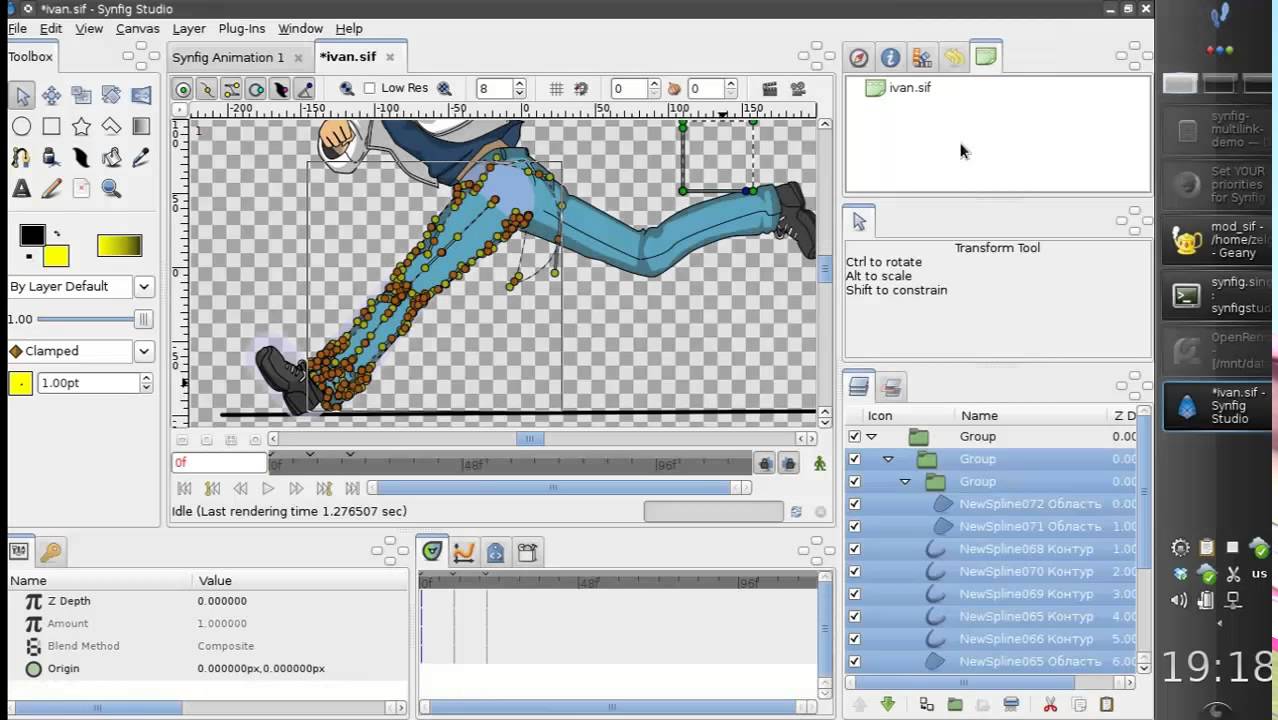Toggle width handles display

(281, 89)
